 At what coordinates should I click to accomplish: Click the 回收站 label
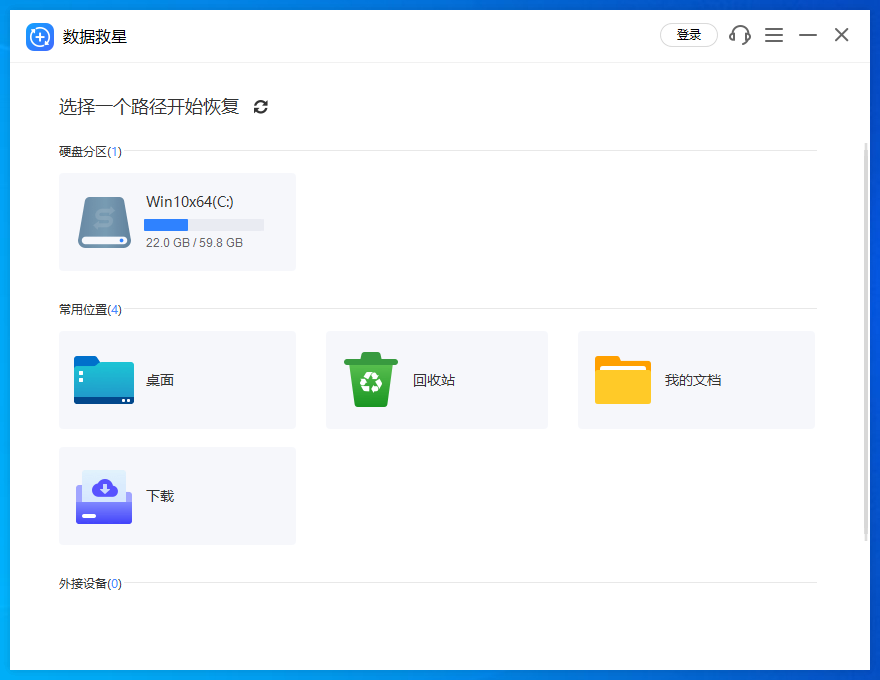pyautogui.click(x=434, y=380)
